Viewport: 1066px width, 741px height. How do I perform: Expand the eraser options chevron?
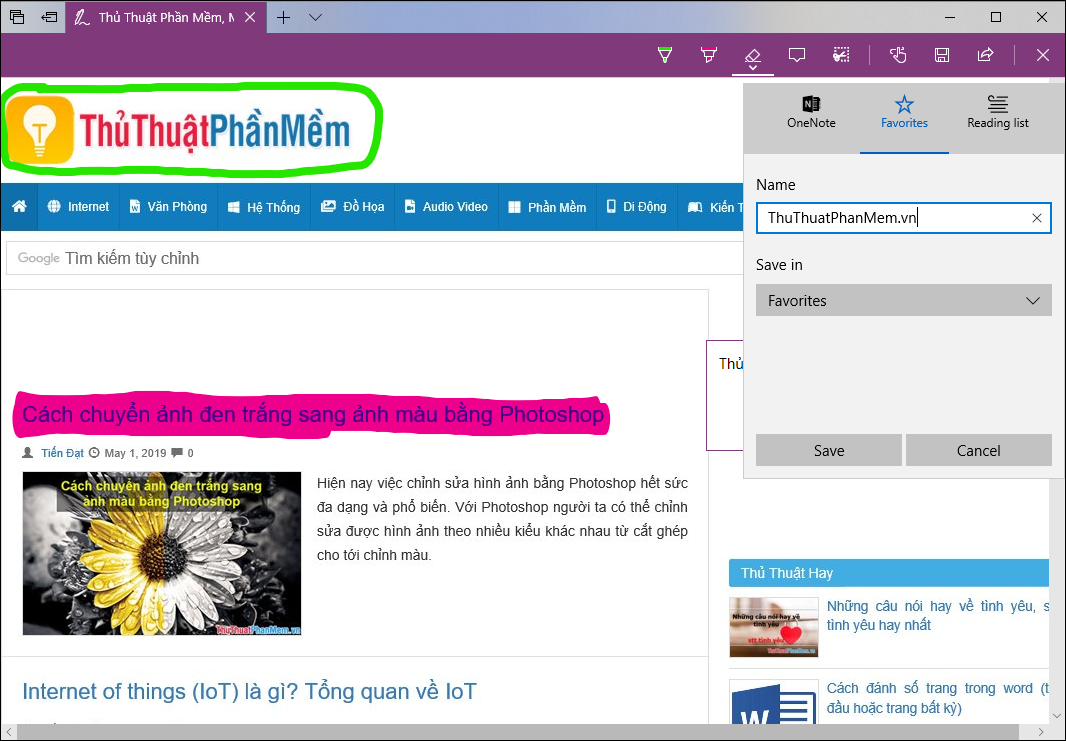(x=752, y=69)
